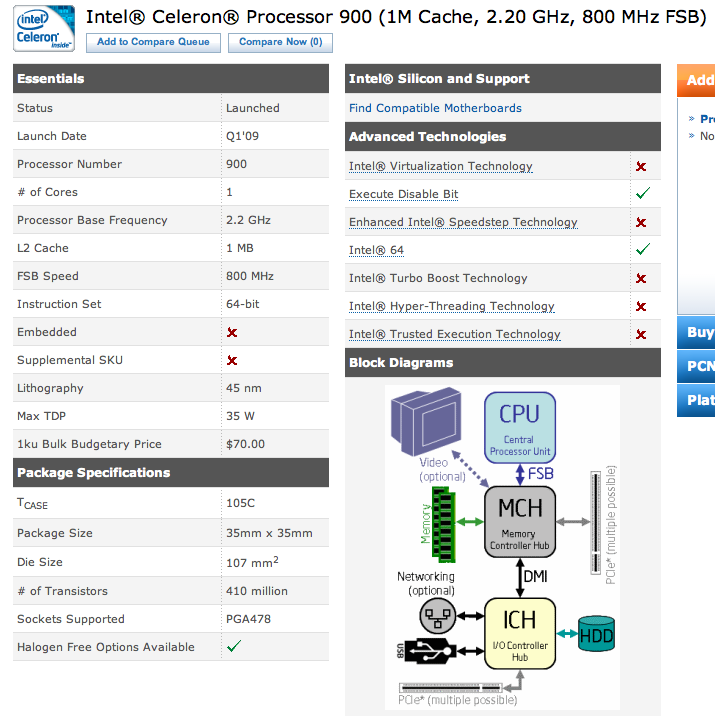The width and height of the screenshot is (715, 716).
Task: Click the '$70.00' price value
Action: [245, 444]
